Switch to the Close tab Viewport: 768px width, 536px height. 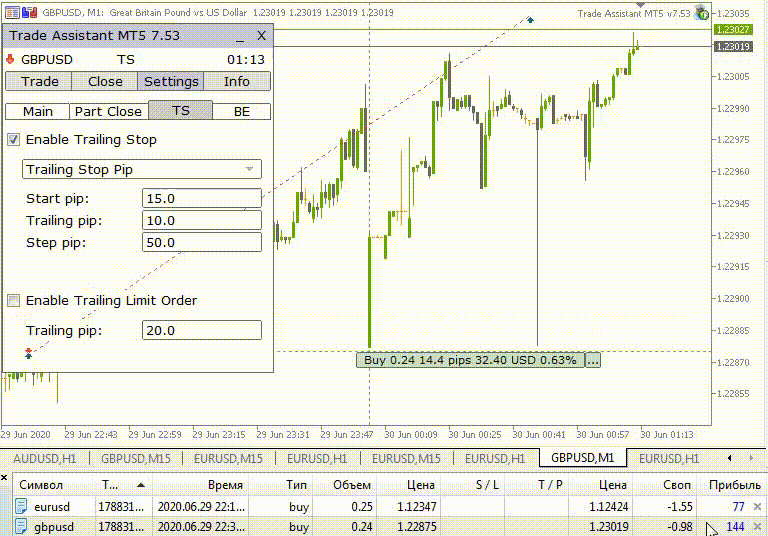[x=105, y=81]
